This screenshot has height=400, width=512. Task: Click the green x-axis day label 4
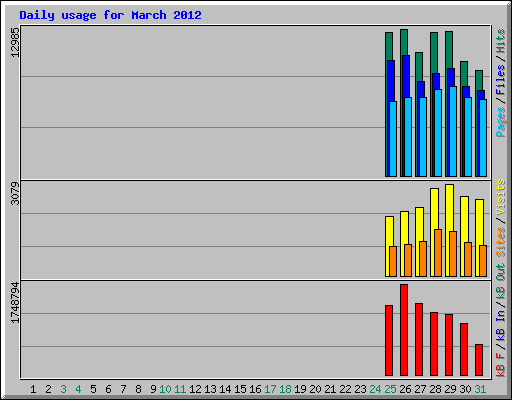tap(78, 389)
